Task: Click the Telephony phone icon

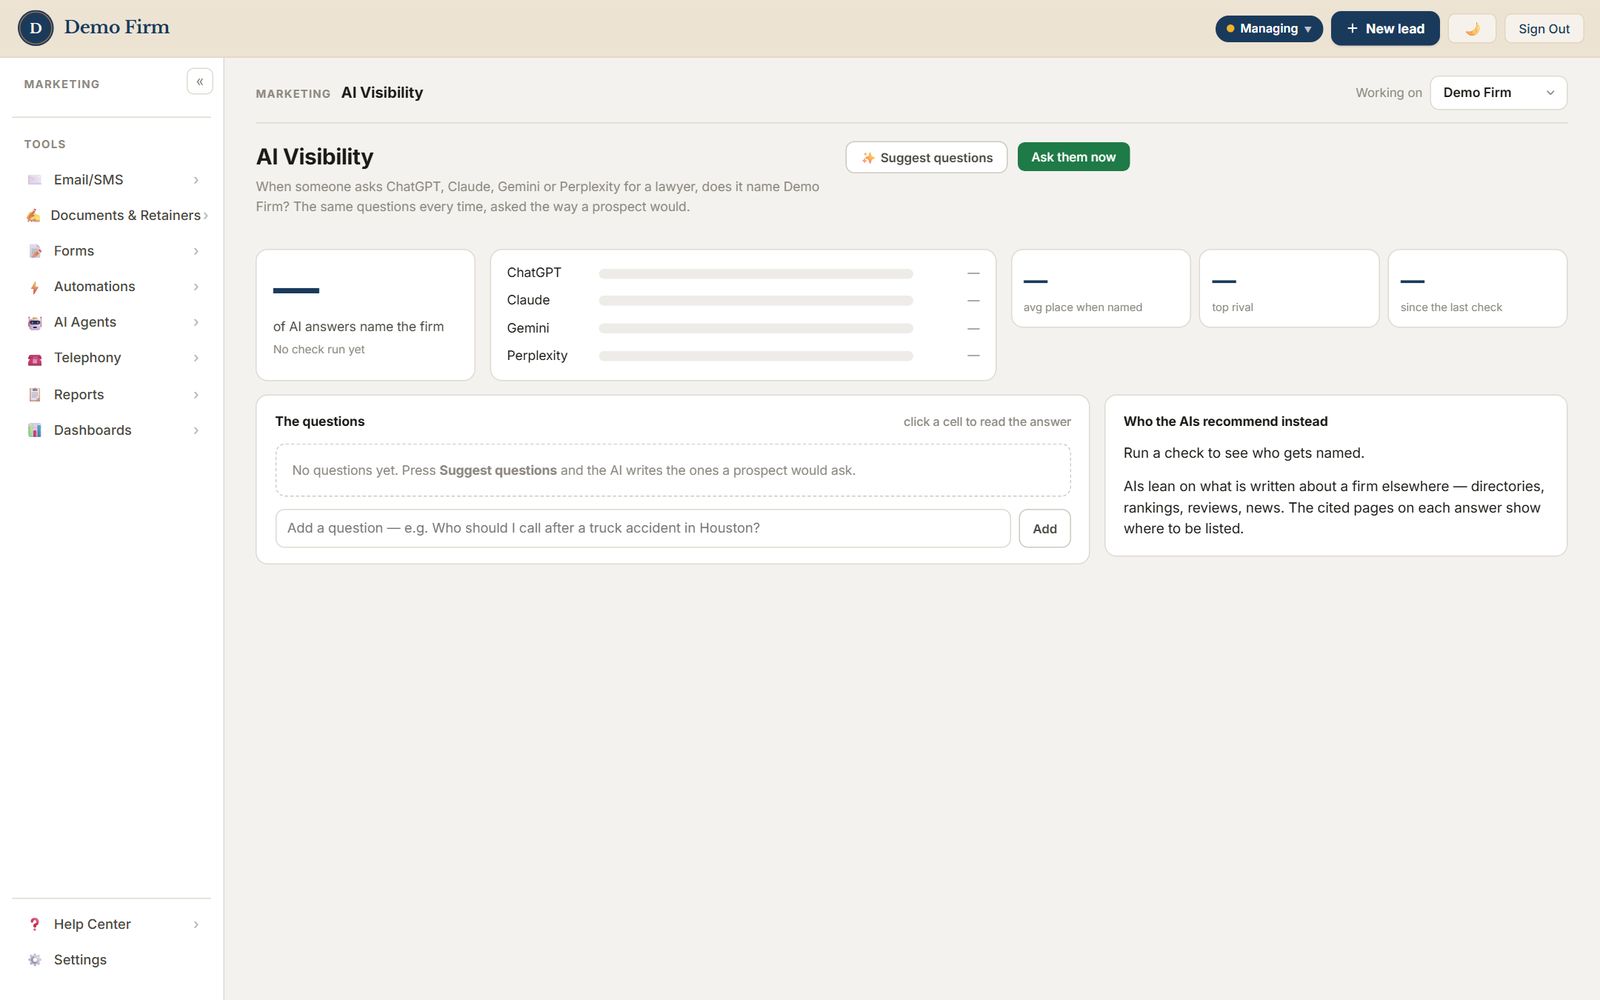Action: click(35, 358)
